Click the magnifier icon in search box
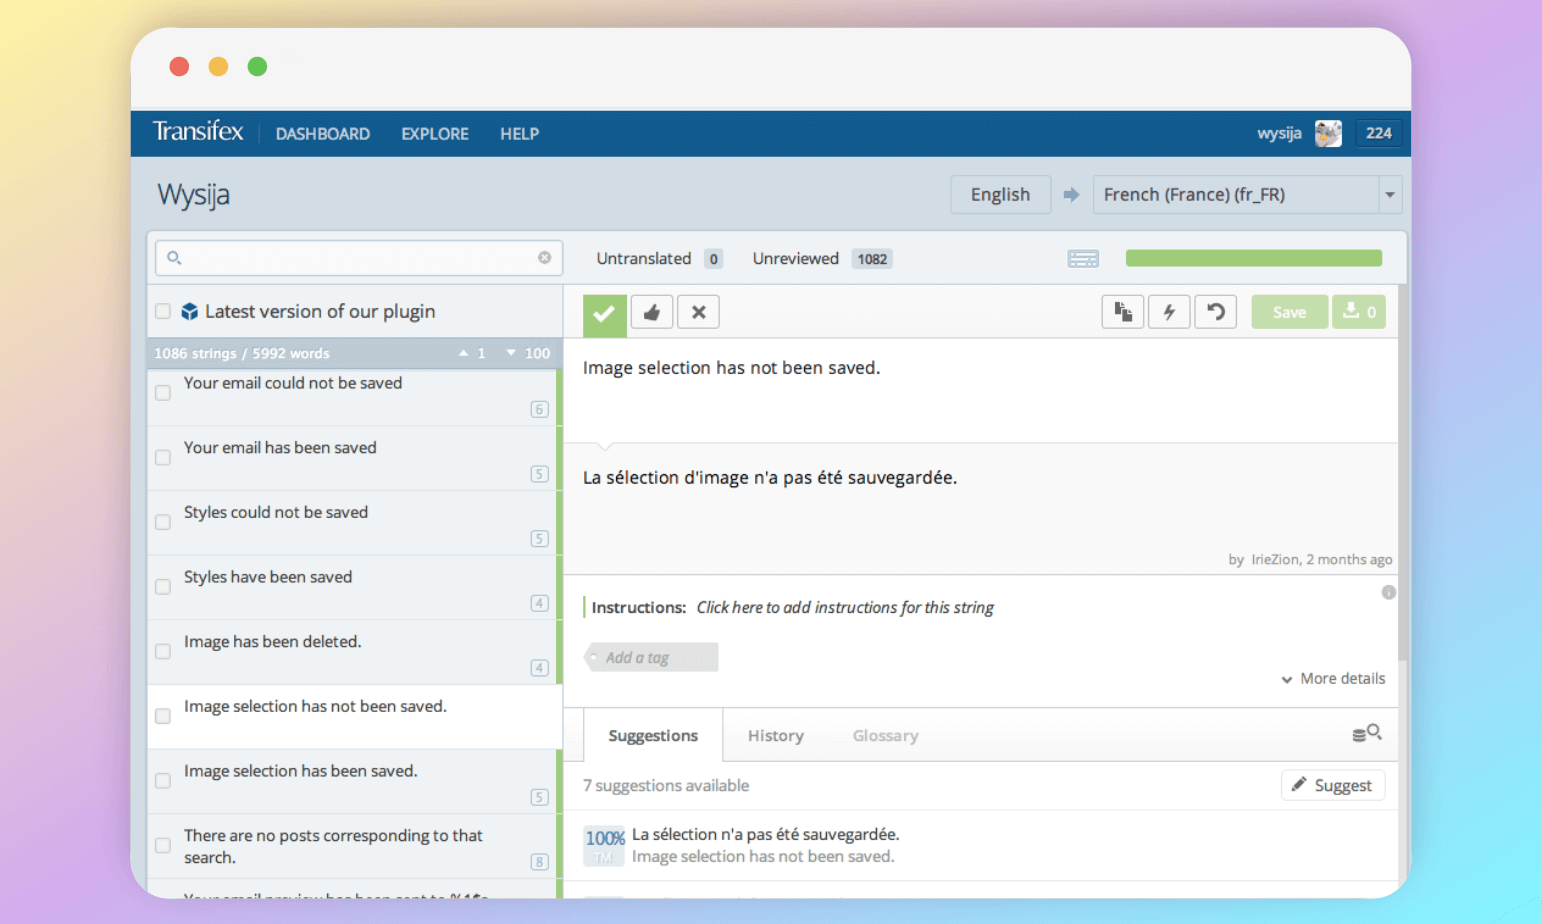Screen dimensions: 1542x924 (x=174, y=258)
